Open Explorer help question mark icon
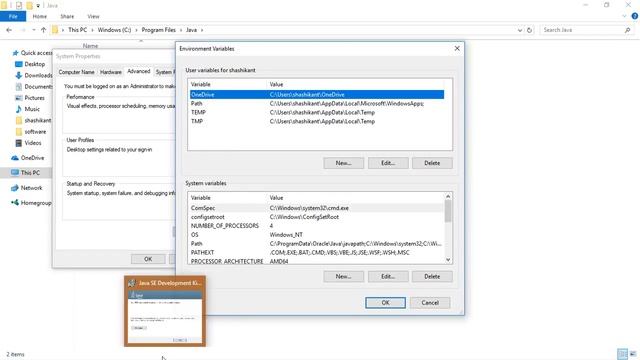This screenshot has width=640, height=360. [635, 16]
